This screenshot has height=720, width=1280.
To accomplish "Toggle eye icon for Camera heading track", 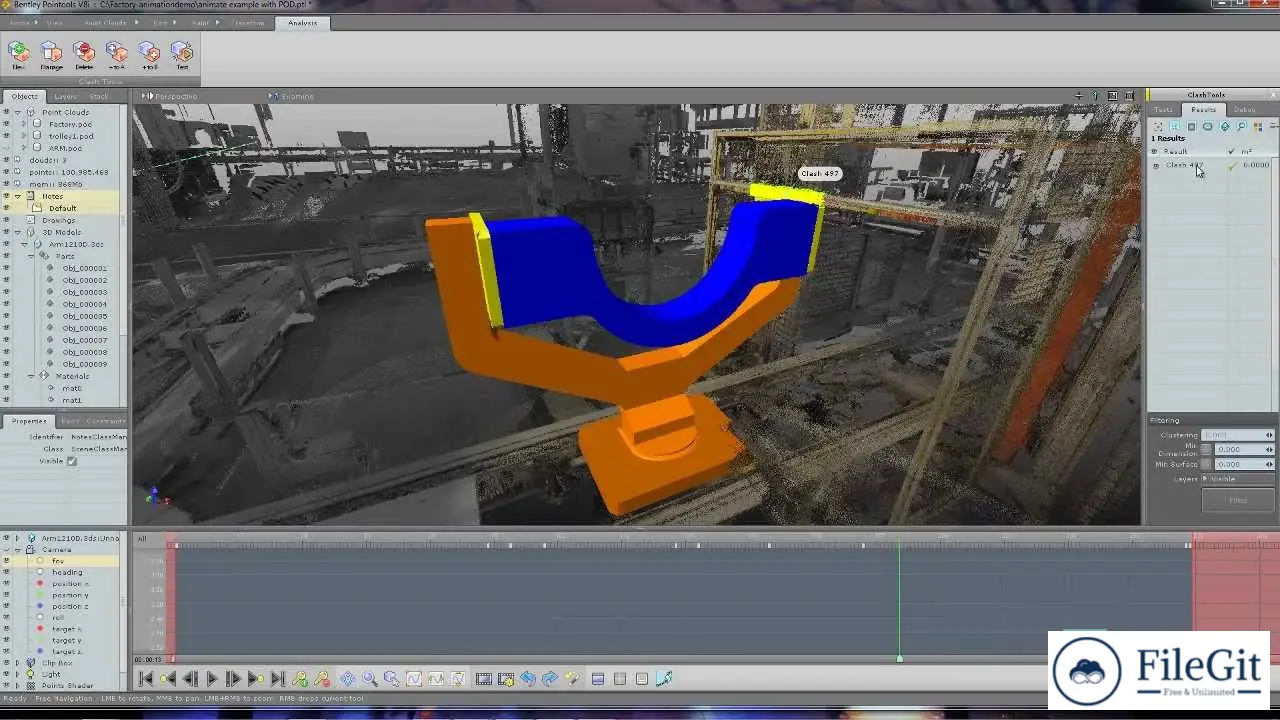I will [6, 572].
